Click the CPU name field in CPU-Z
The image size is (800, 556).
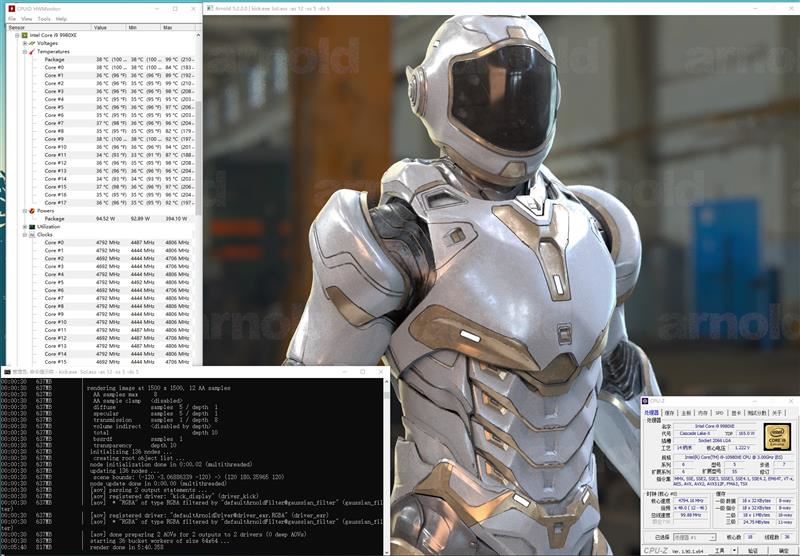715,426
